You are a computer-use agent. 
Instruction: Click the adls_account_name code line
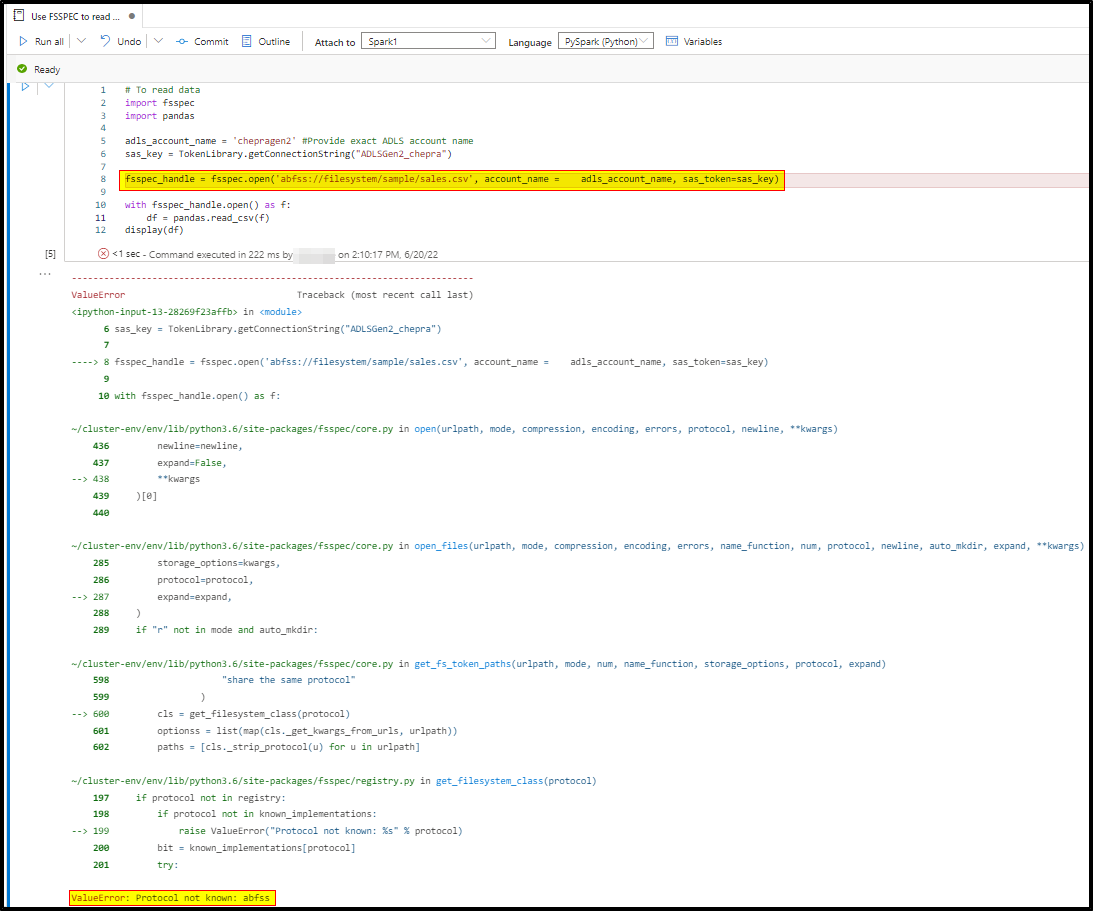(x=299, y=141)
